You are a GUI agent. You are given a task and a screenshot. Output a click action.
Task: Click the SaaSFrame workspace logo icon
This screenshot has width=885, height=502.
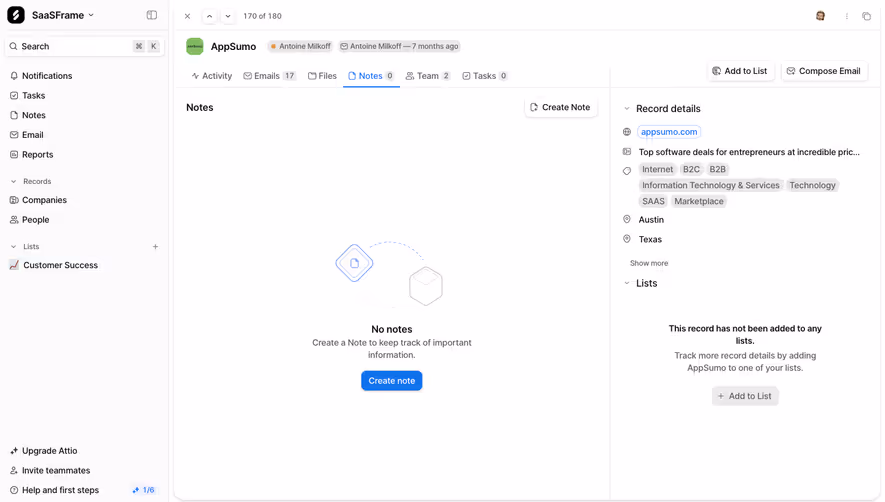(x=16, y=15)
